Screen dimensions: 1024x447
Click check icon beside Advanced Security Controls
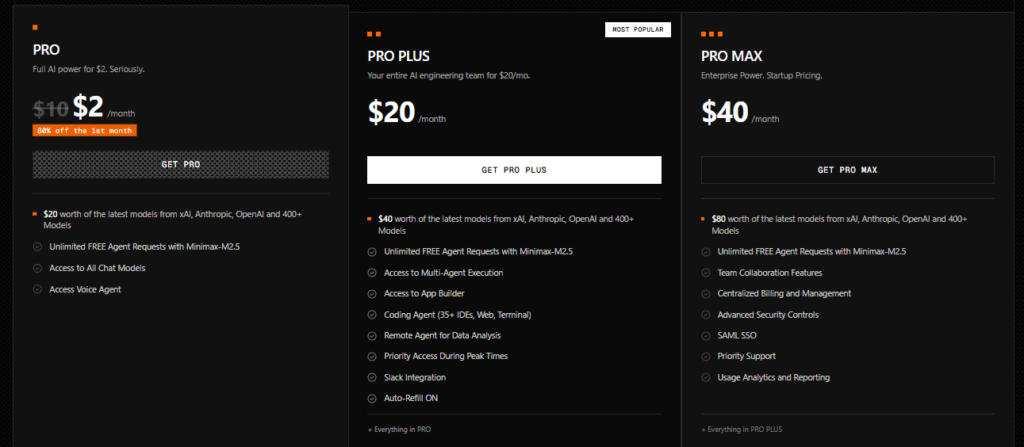(x=706, y=314)
